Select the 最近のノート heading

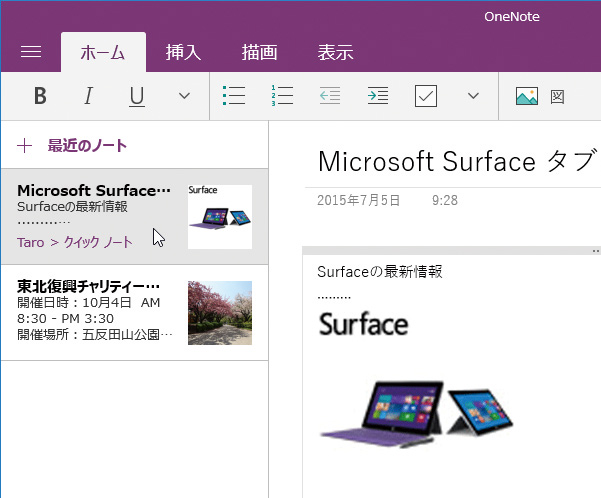[x=87, y=146]
